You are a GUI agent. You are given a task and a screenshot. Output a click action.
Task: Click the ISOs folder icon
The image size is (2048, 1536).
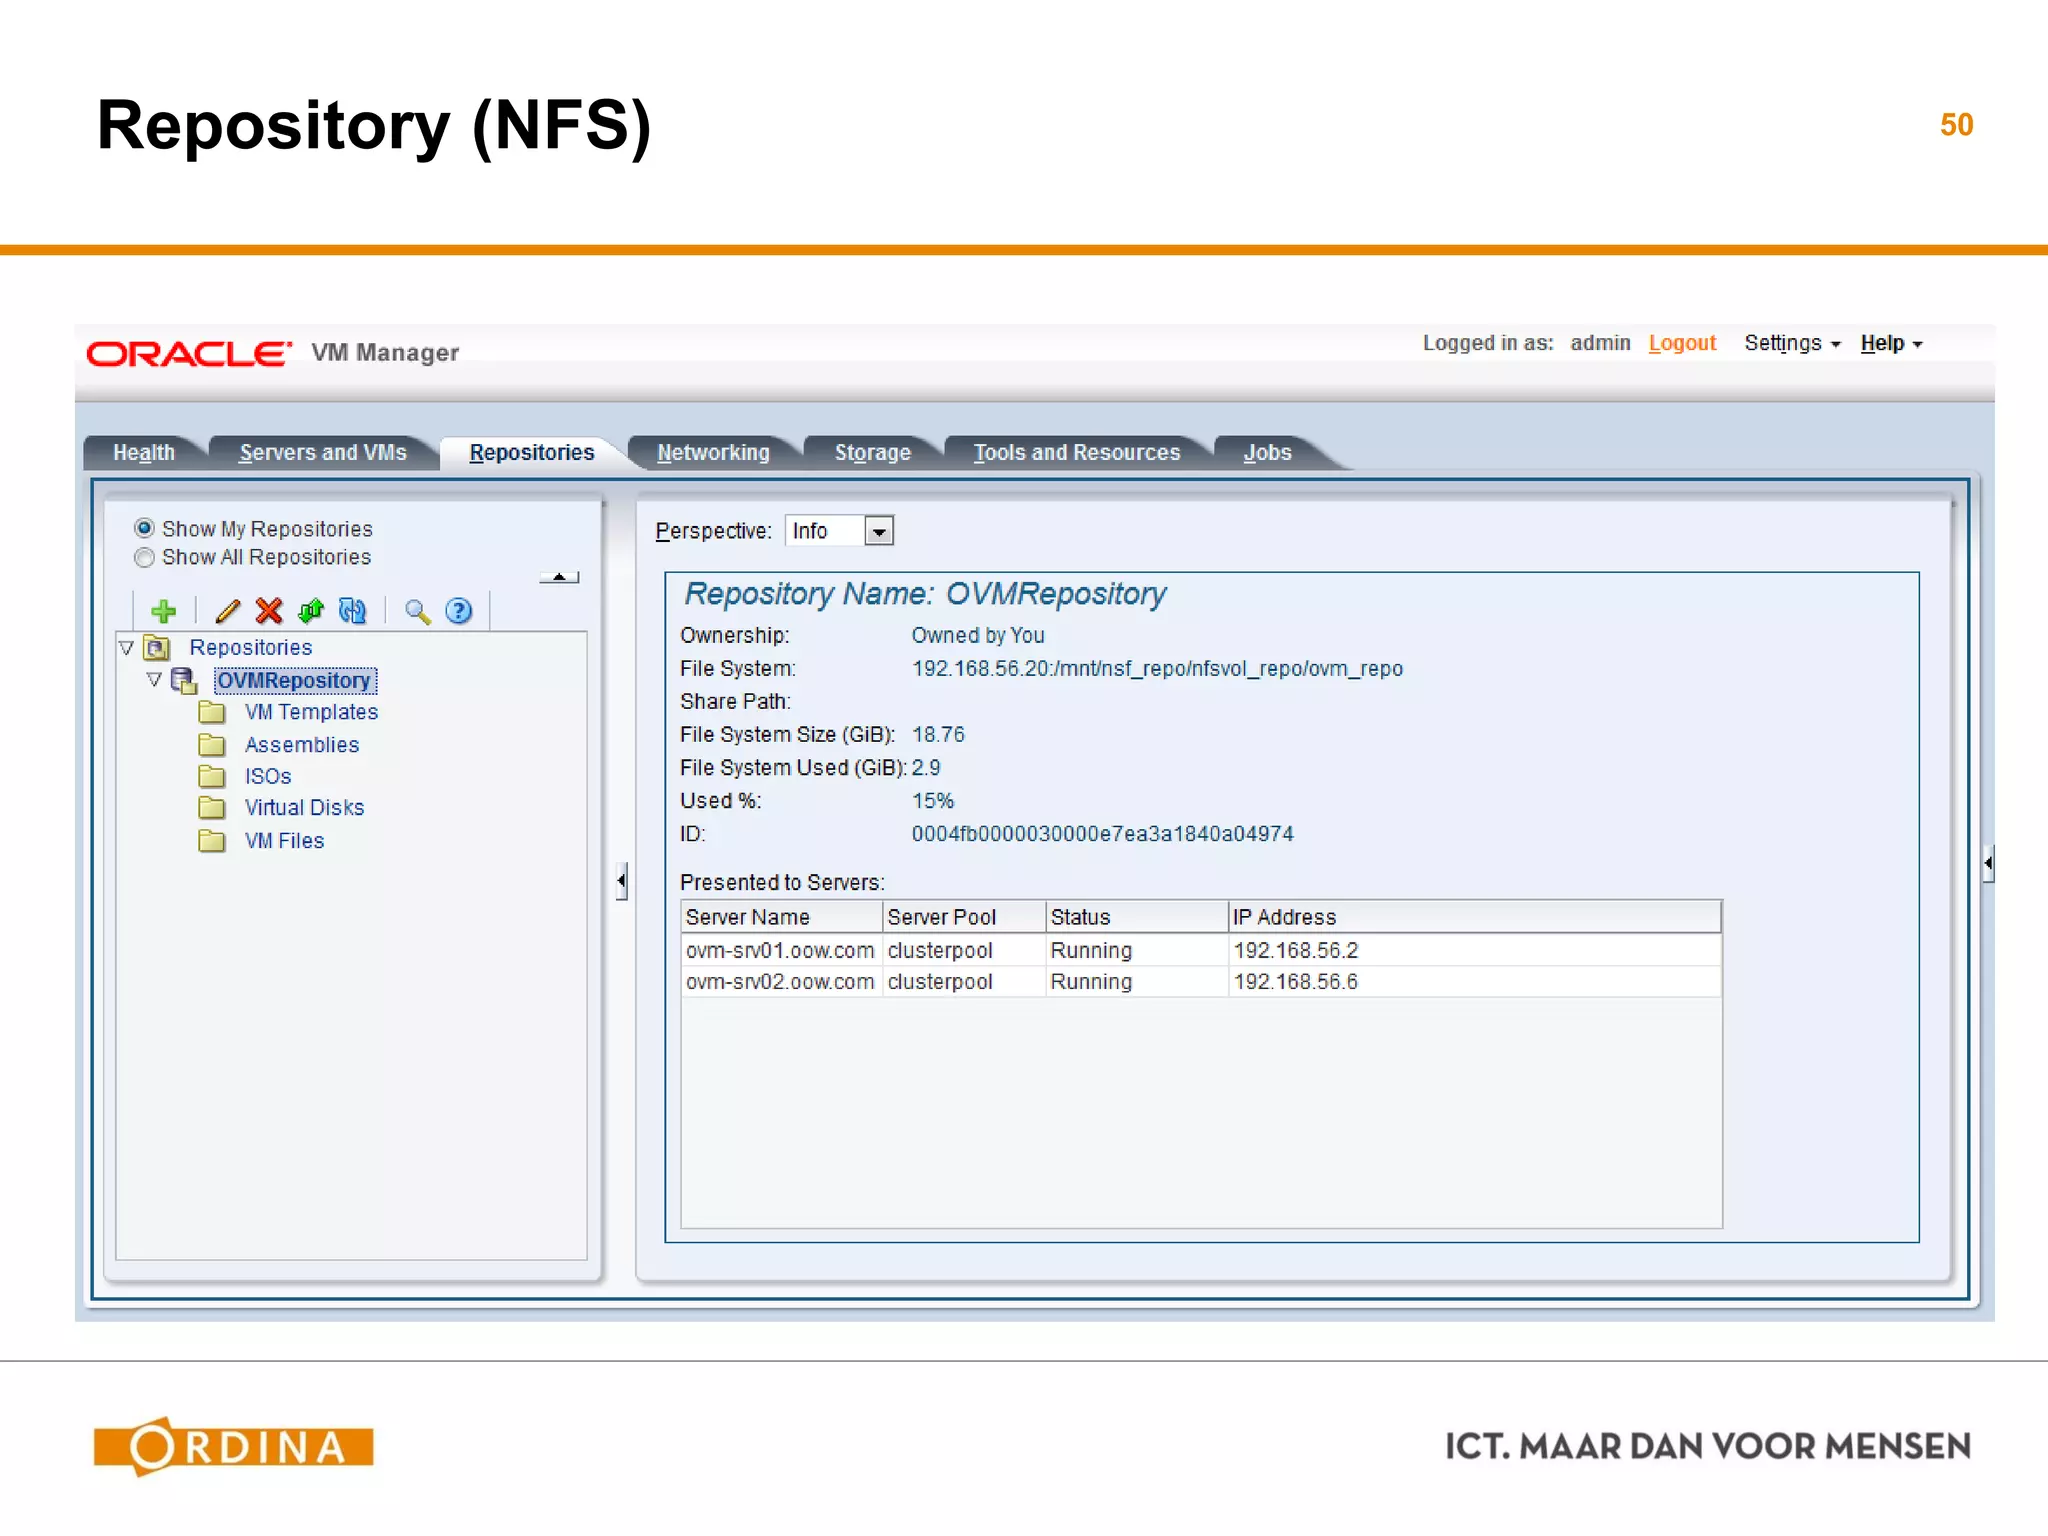tap(211, 776)
